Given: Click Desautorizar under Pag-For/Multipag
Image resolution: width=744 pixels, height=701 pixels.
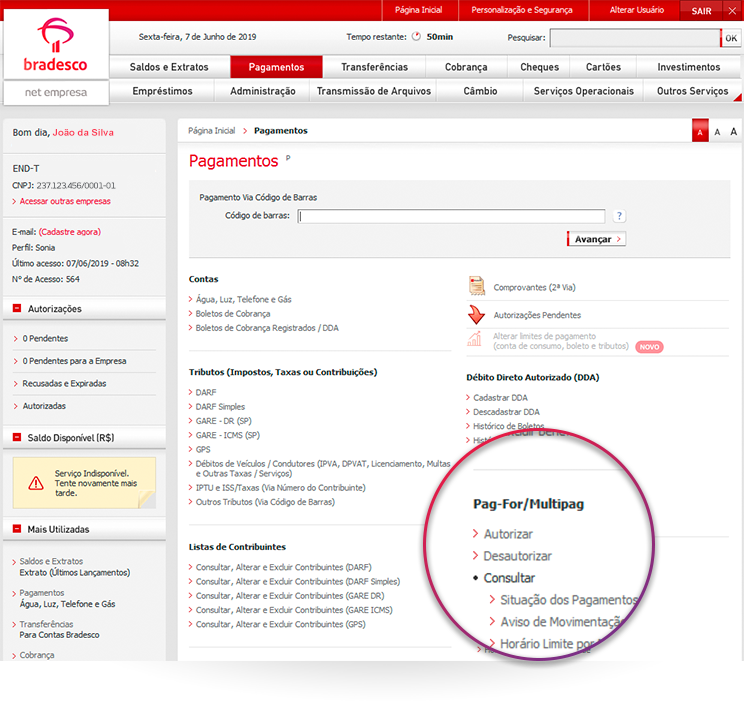Looking at the screenshot, I should [x=518, y=556].
